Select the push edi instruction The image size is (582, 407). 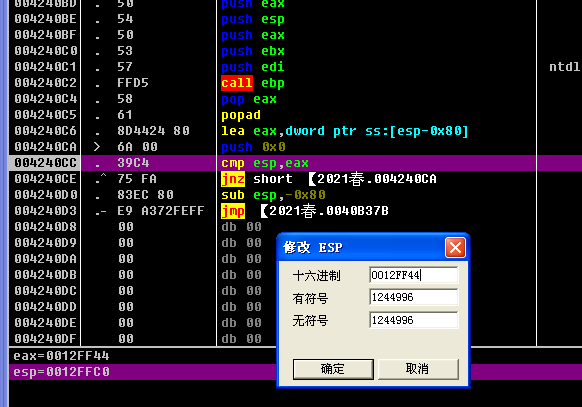[x=253, y=67]
